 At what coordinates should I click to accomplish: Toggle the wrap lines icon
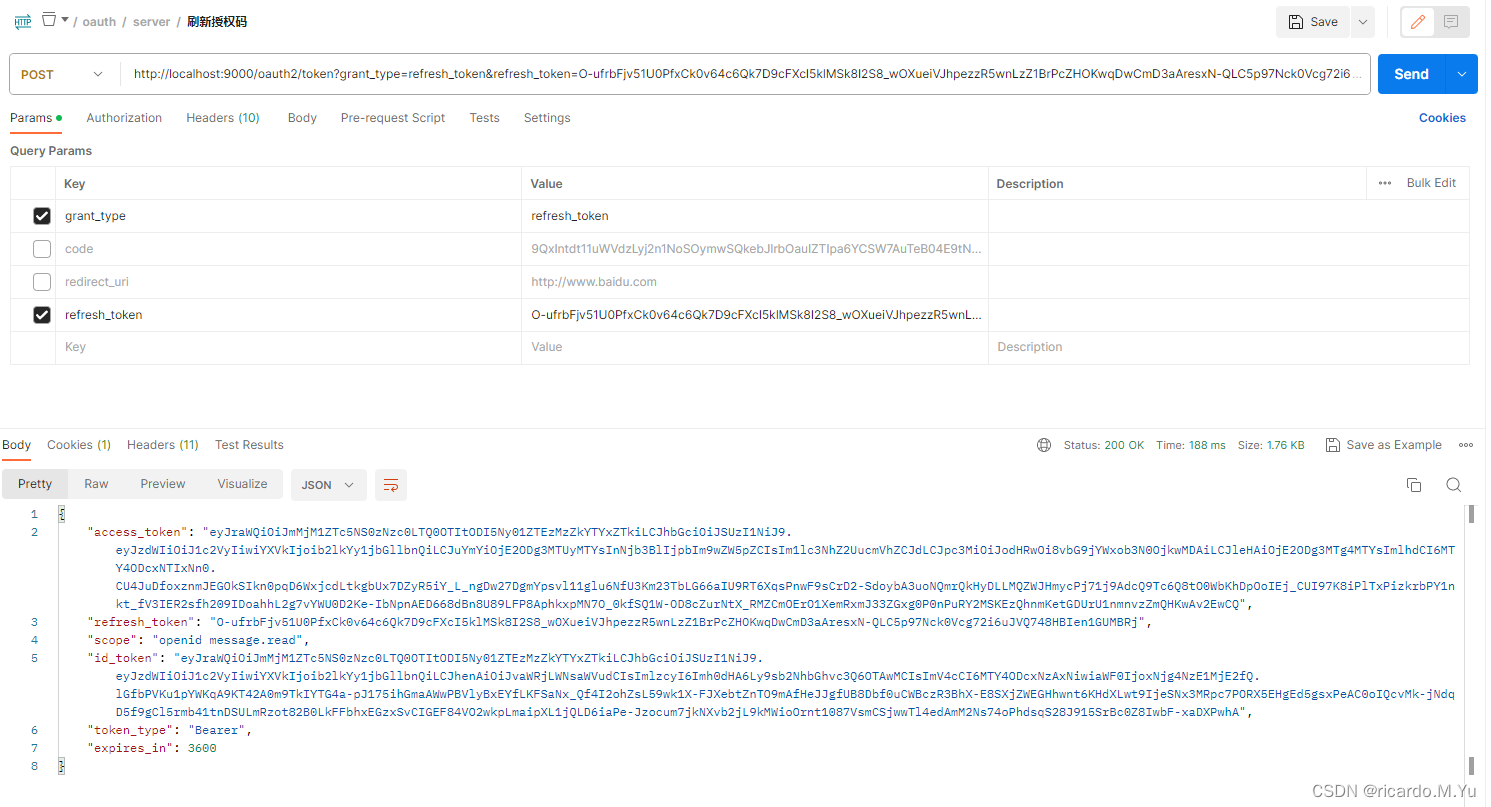[x=391, y=485]
